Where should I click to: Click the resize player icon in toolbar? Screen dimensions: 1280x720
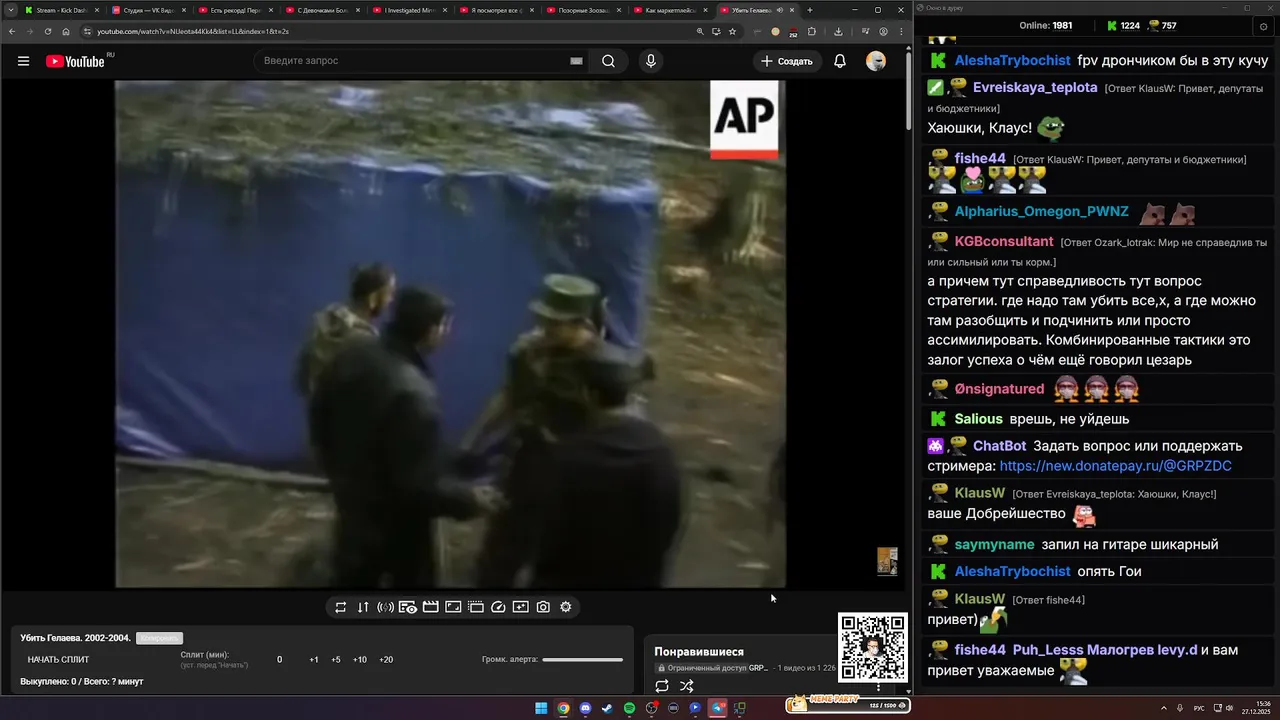(453, 607)
